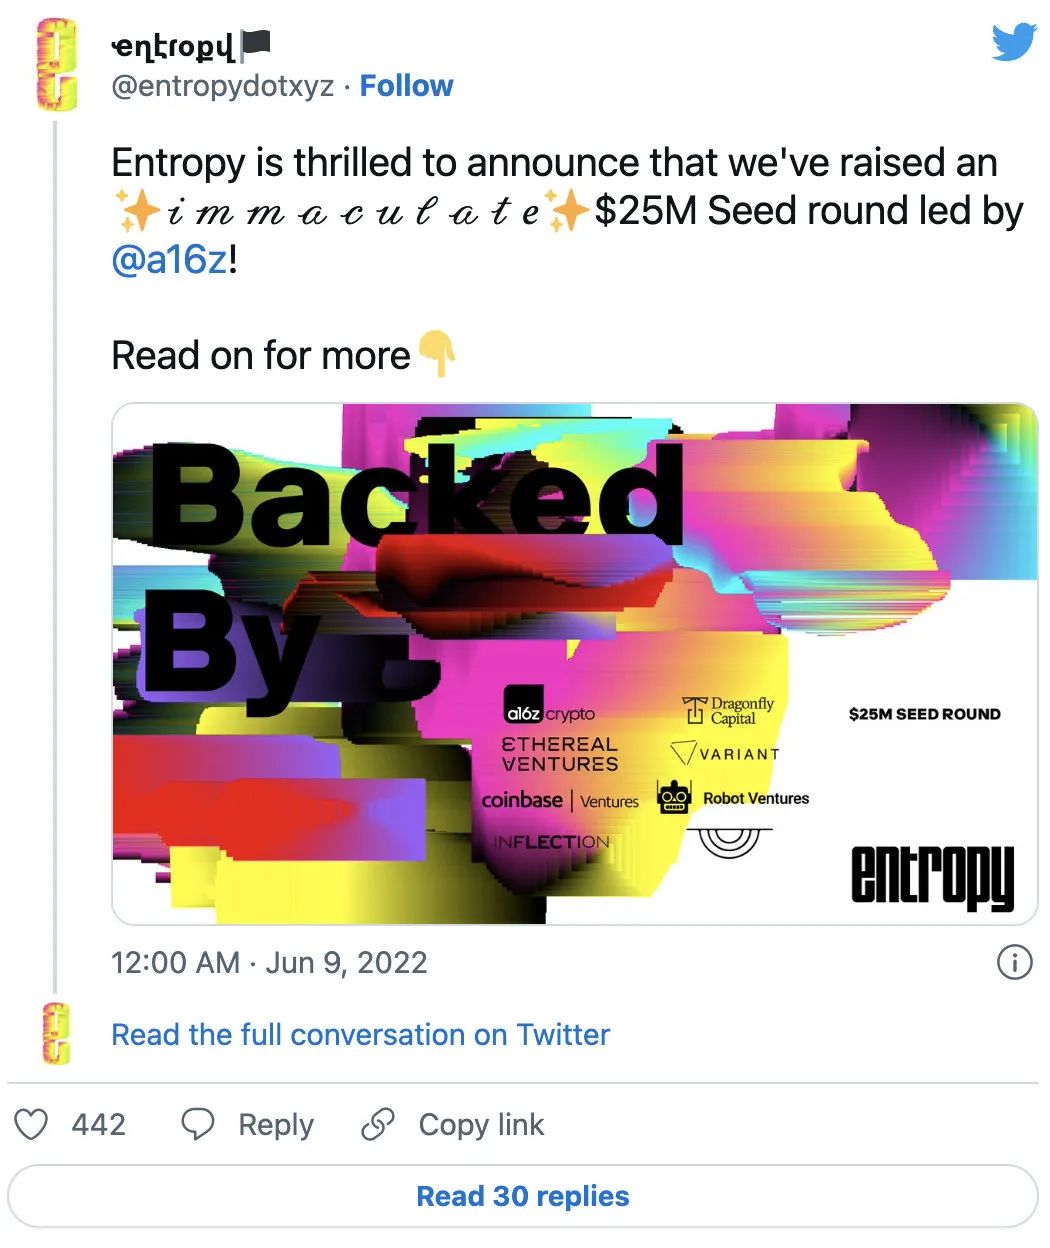1050x1248 pixels.
Task: Click the Copy link chain icon
Action: (378, 1124)
